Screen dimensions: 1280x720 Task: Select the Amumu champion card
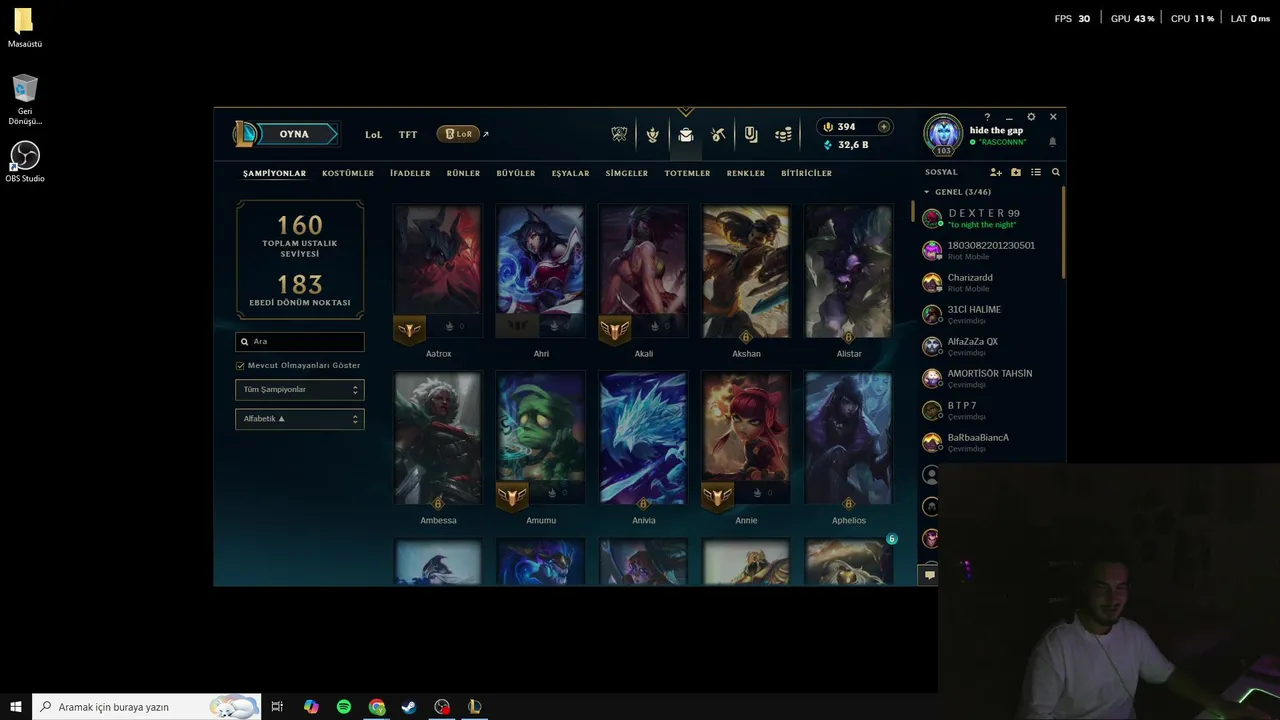tap(541, 439)
